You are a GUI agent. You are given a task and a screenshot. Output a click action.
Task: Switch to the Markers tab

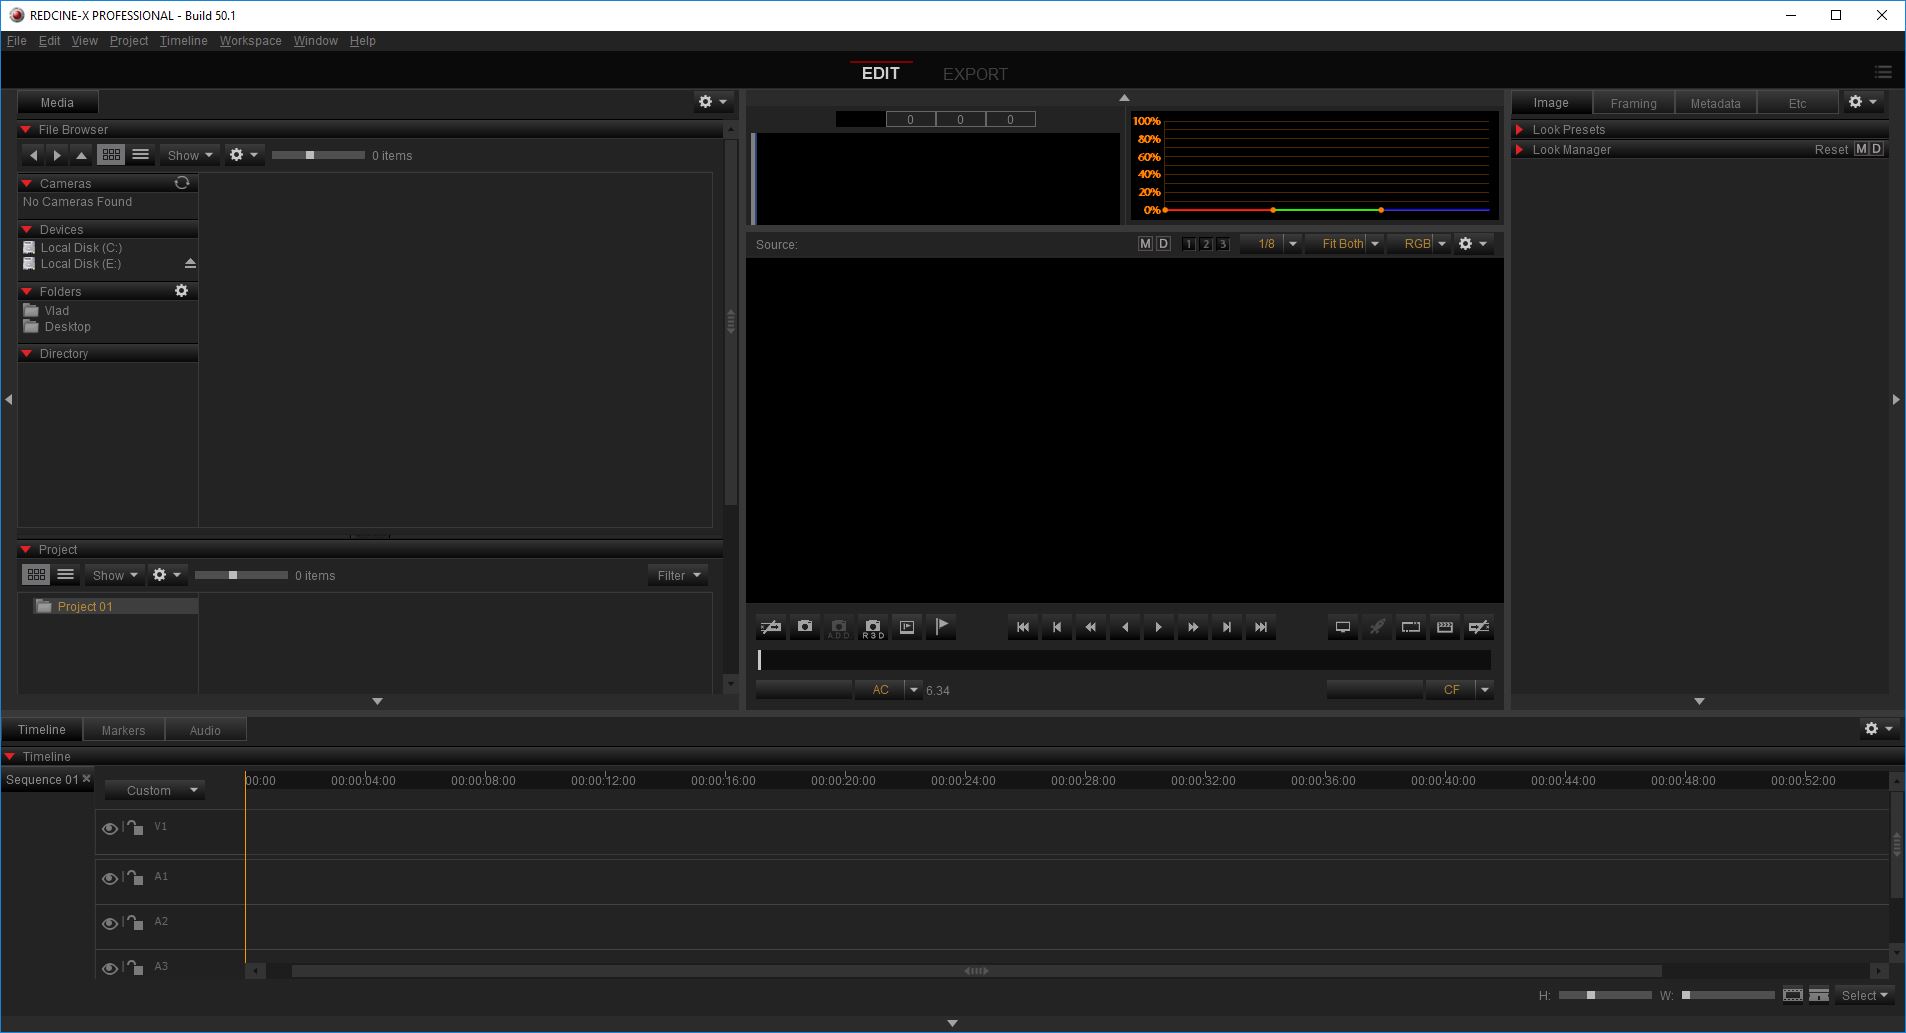(x=123, y=730)
